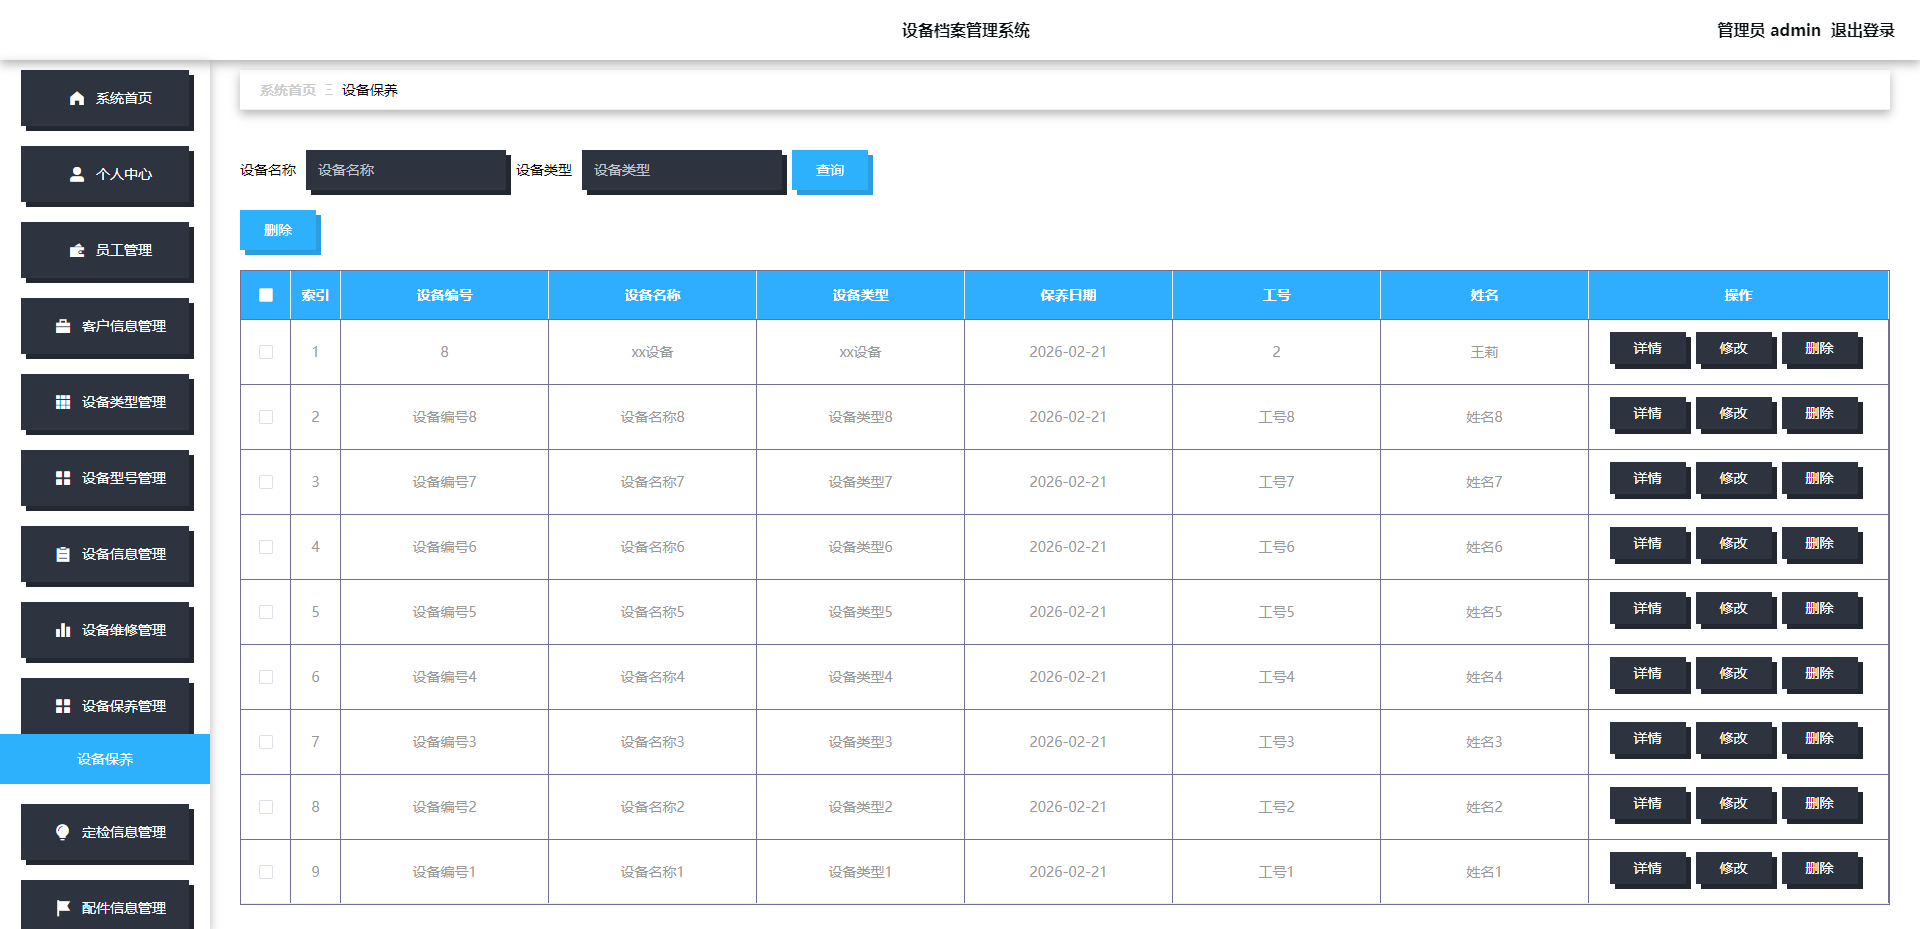Click 修改 for the 设备编号1 row
Image resolution: width=1920 pixels, height=929 pixels.
1735,870
